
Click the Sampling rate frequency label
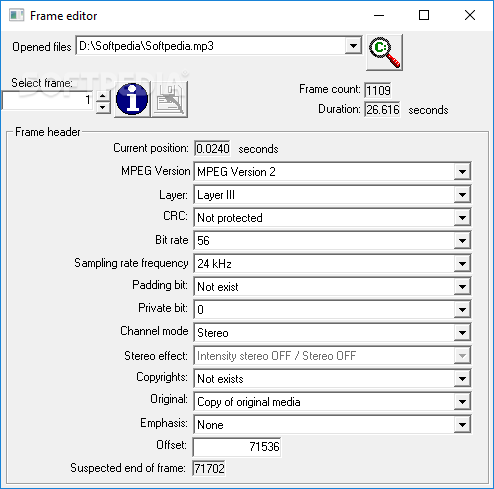[x=131, y=263]
